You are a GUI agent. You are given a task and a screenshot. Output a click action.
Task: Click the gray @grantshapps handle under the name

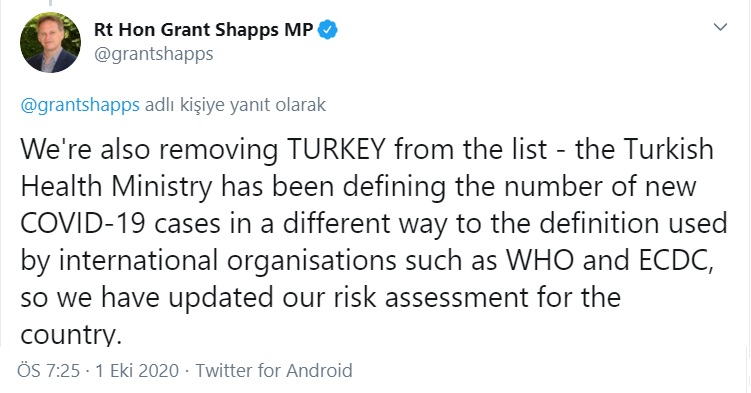(x=154, y=54)
